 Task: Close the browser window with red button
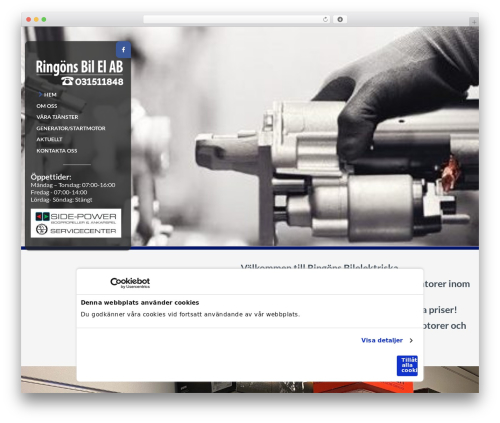[x=29, y=19]
